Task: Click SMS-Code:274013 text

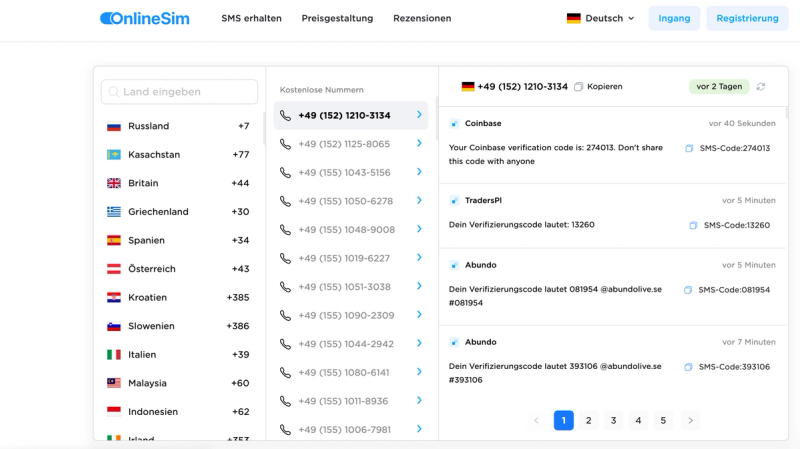Action: (x=735, y=148)
